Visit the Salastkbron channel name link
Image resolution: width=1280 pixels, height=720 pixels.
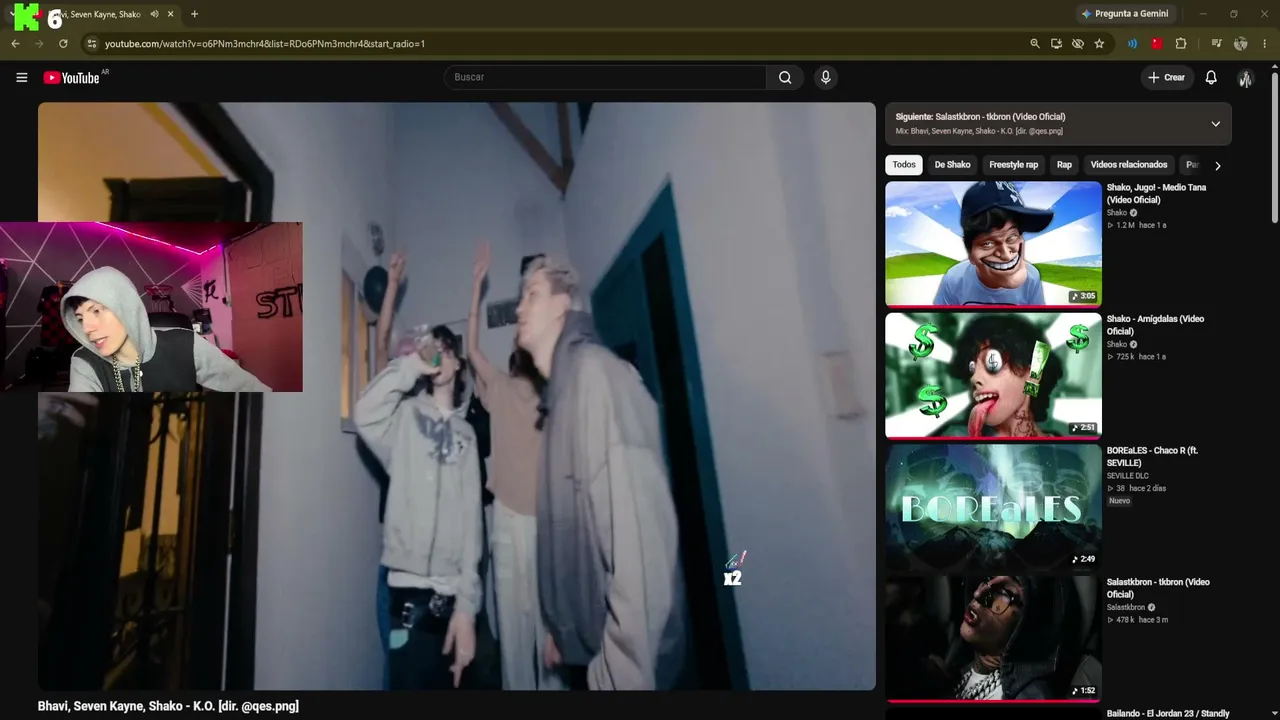1126,607
